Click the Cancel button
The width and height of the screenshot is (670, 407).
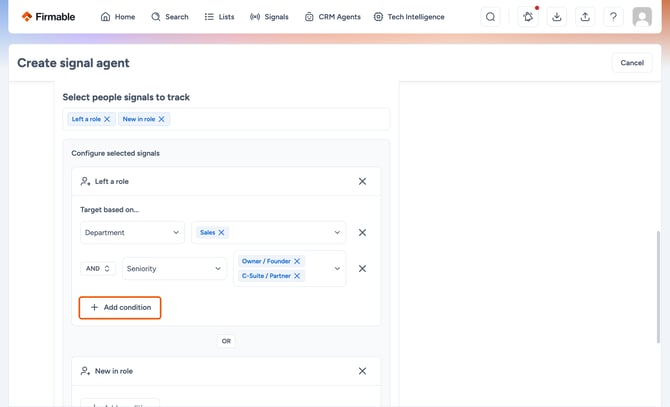pos(632,63)
